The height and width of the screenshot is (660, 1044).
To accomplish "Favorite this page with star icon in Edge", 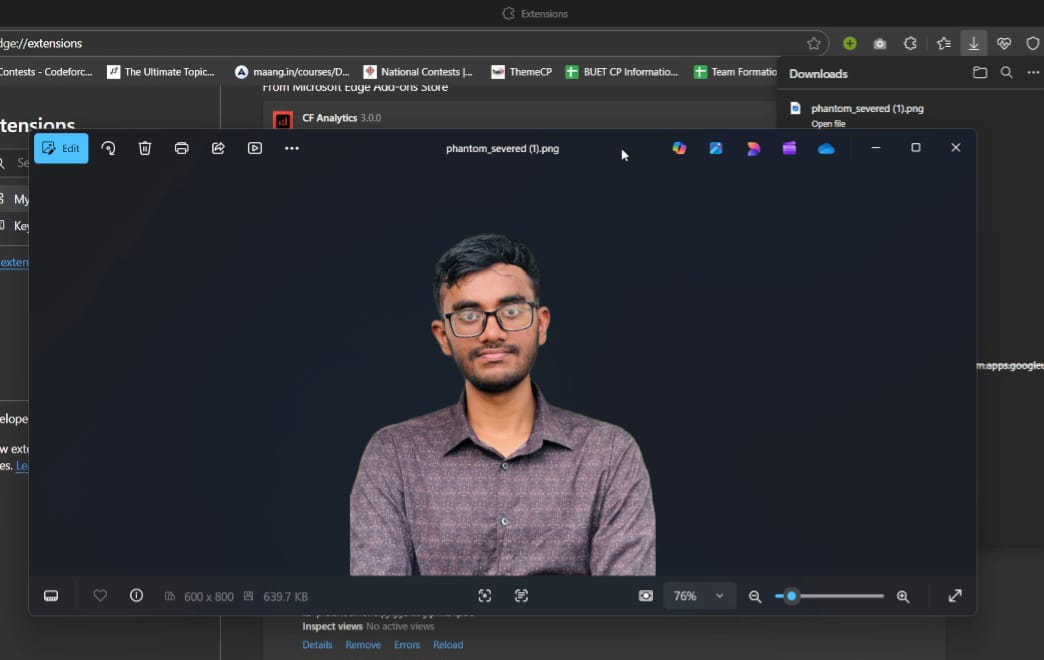I will click(x=814, y=43).
